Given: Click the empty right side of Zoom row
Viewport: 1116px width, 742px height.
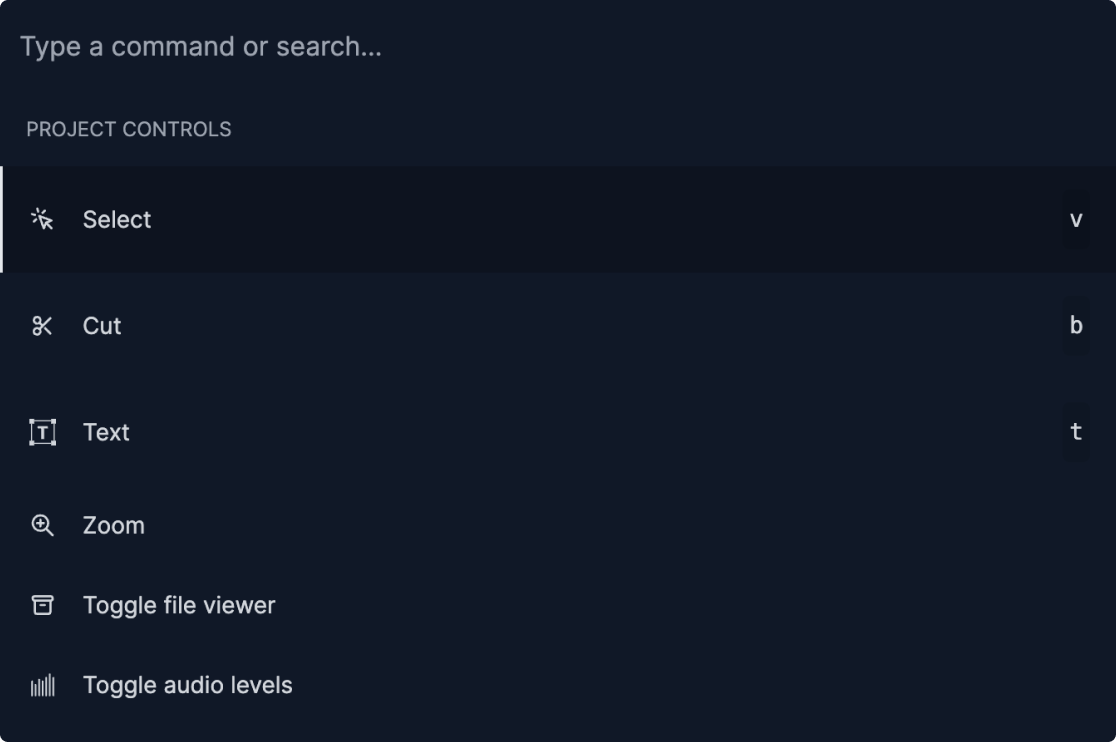Looking at the screenshot, I should coord(800,525).
